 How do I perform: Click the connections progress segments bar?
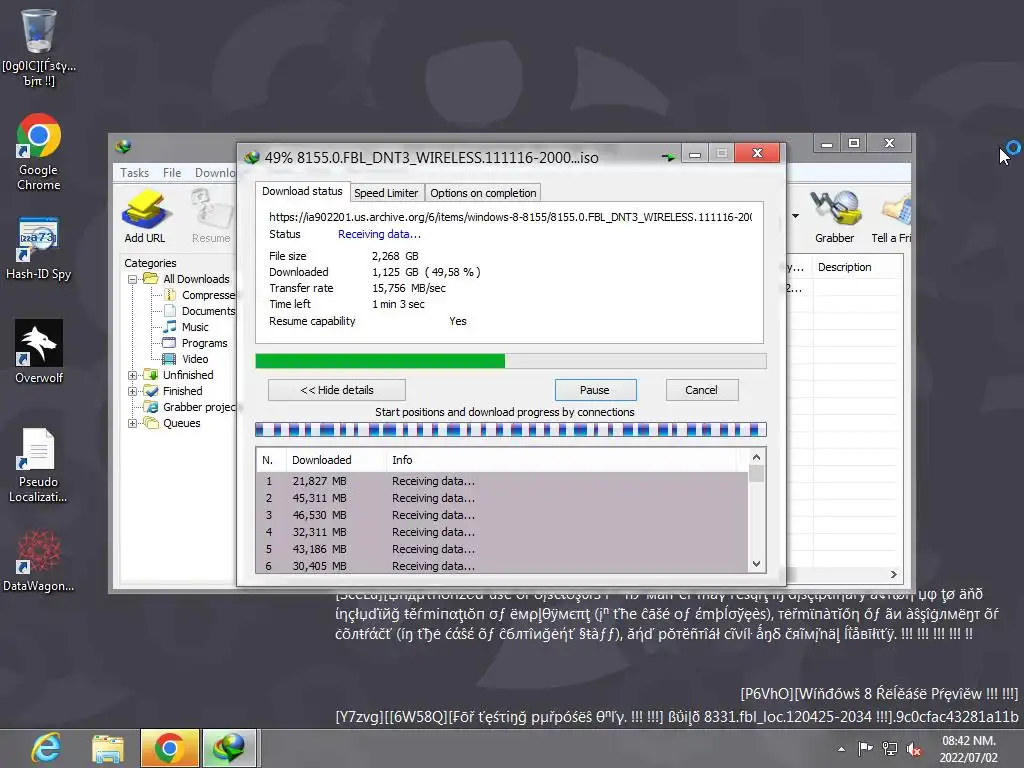pyautogui.click(x=511, y=429)
